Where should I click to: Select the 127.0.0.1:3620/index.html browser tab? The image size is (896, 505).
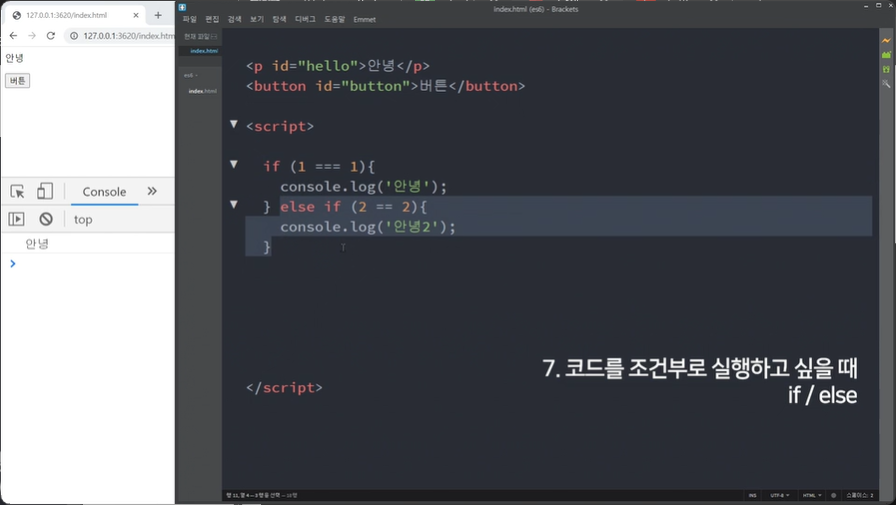click(x=73, y=15)
